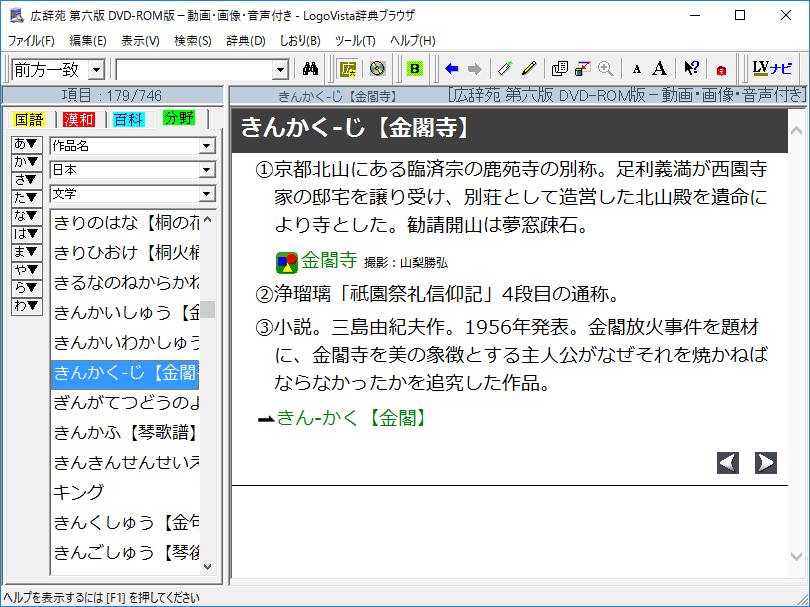Open the 日本 region dropdown
The width and height of the screenshot is (810, 607).
(x=207, y=170)
